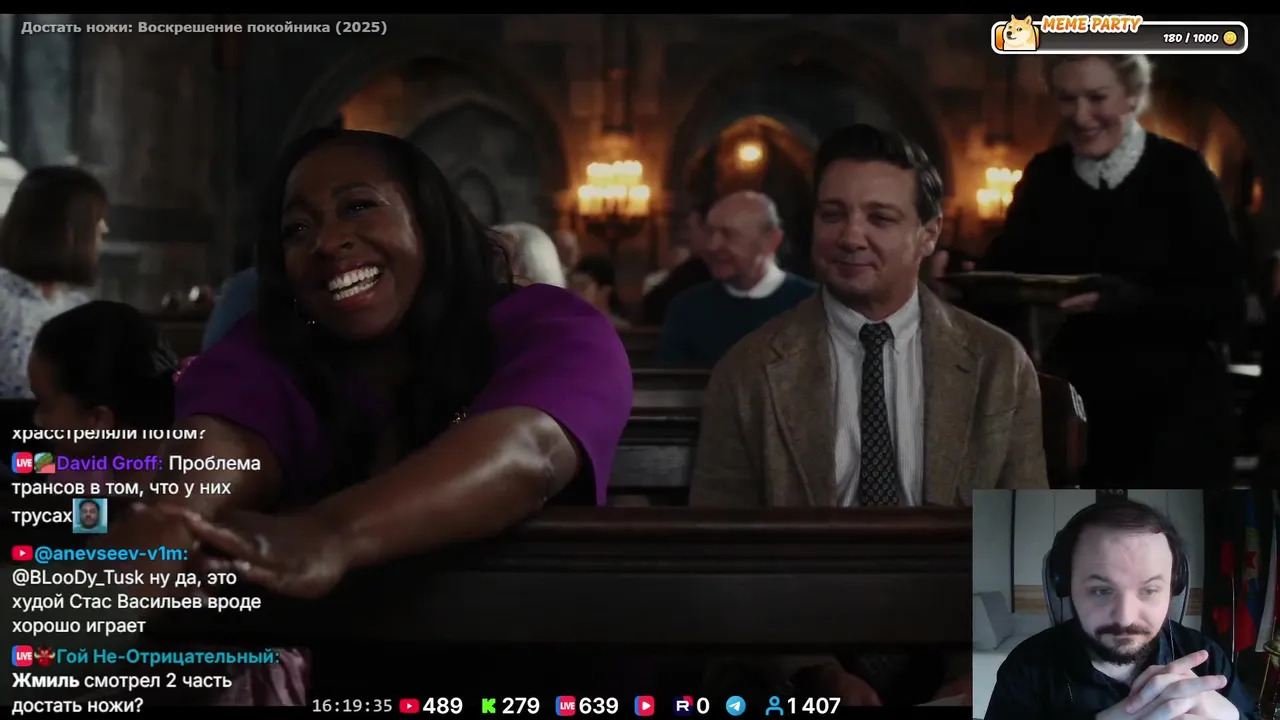
Task: Click the clock reading 16:19:35
Action: 352,706
